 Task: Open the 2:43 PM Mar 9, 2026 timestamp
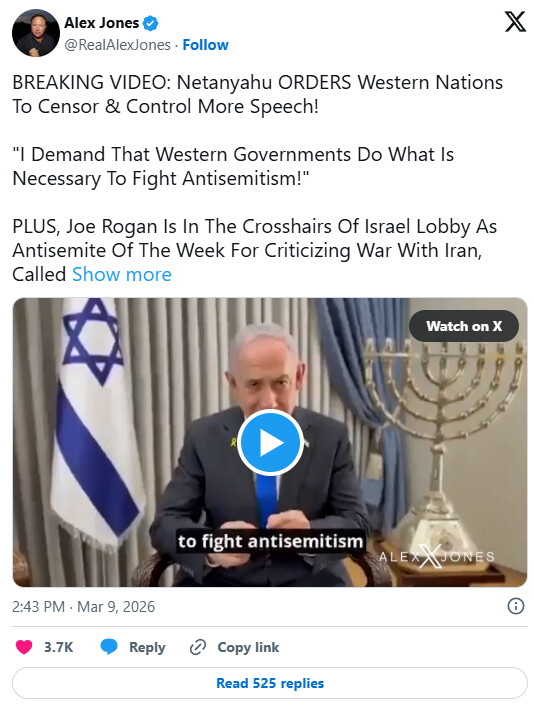pos(83,606)
